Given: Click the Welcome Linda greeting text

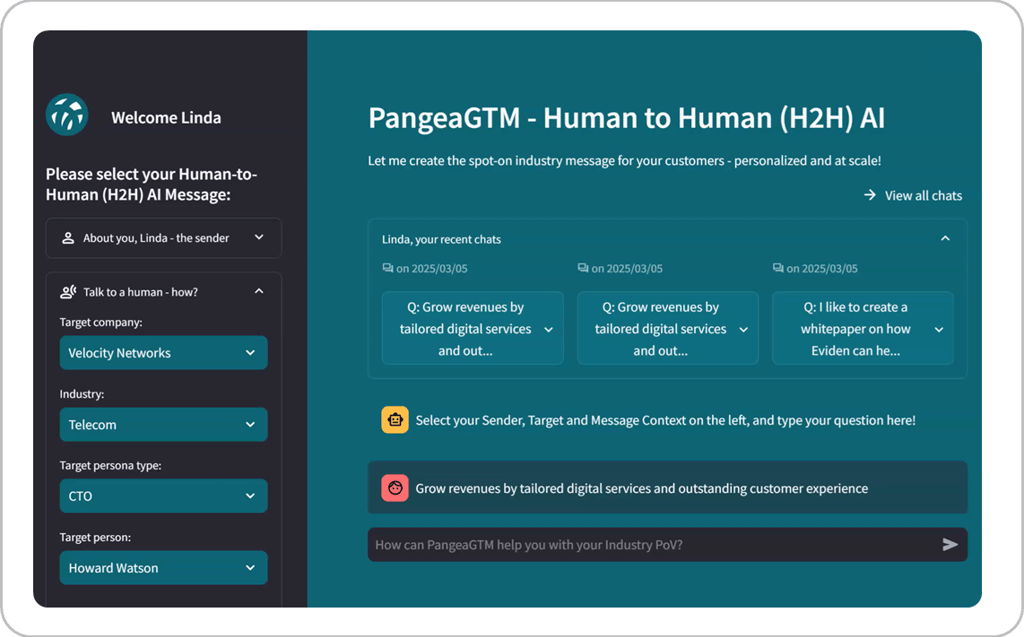Looking at the screenshot, I should pyautogui.click(x=166, y=118).
